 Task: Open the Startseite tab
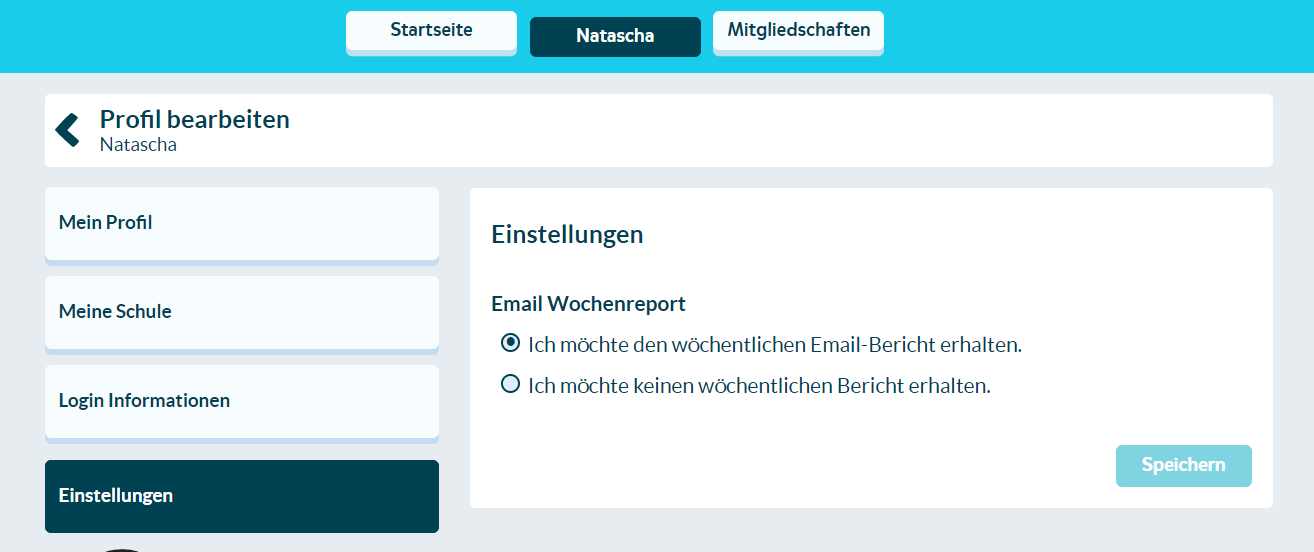(431, 31)
